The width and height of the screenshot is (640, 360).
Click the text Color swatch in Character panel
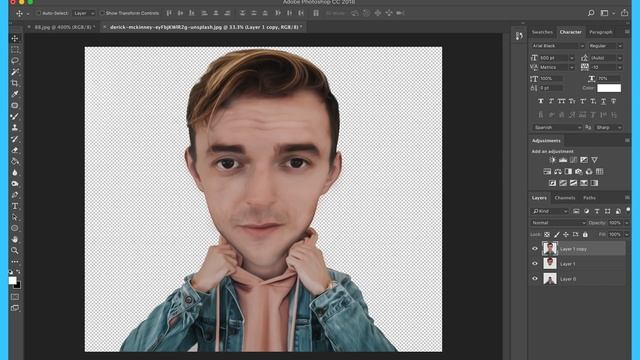[609, 88]
